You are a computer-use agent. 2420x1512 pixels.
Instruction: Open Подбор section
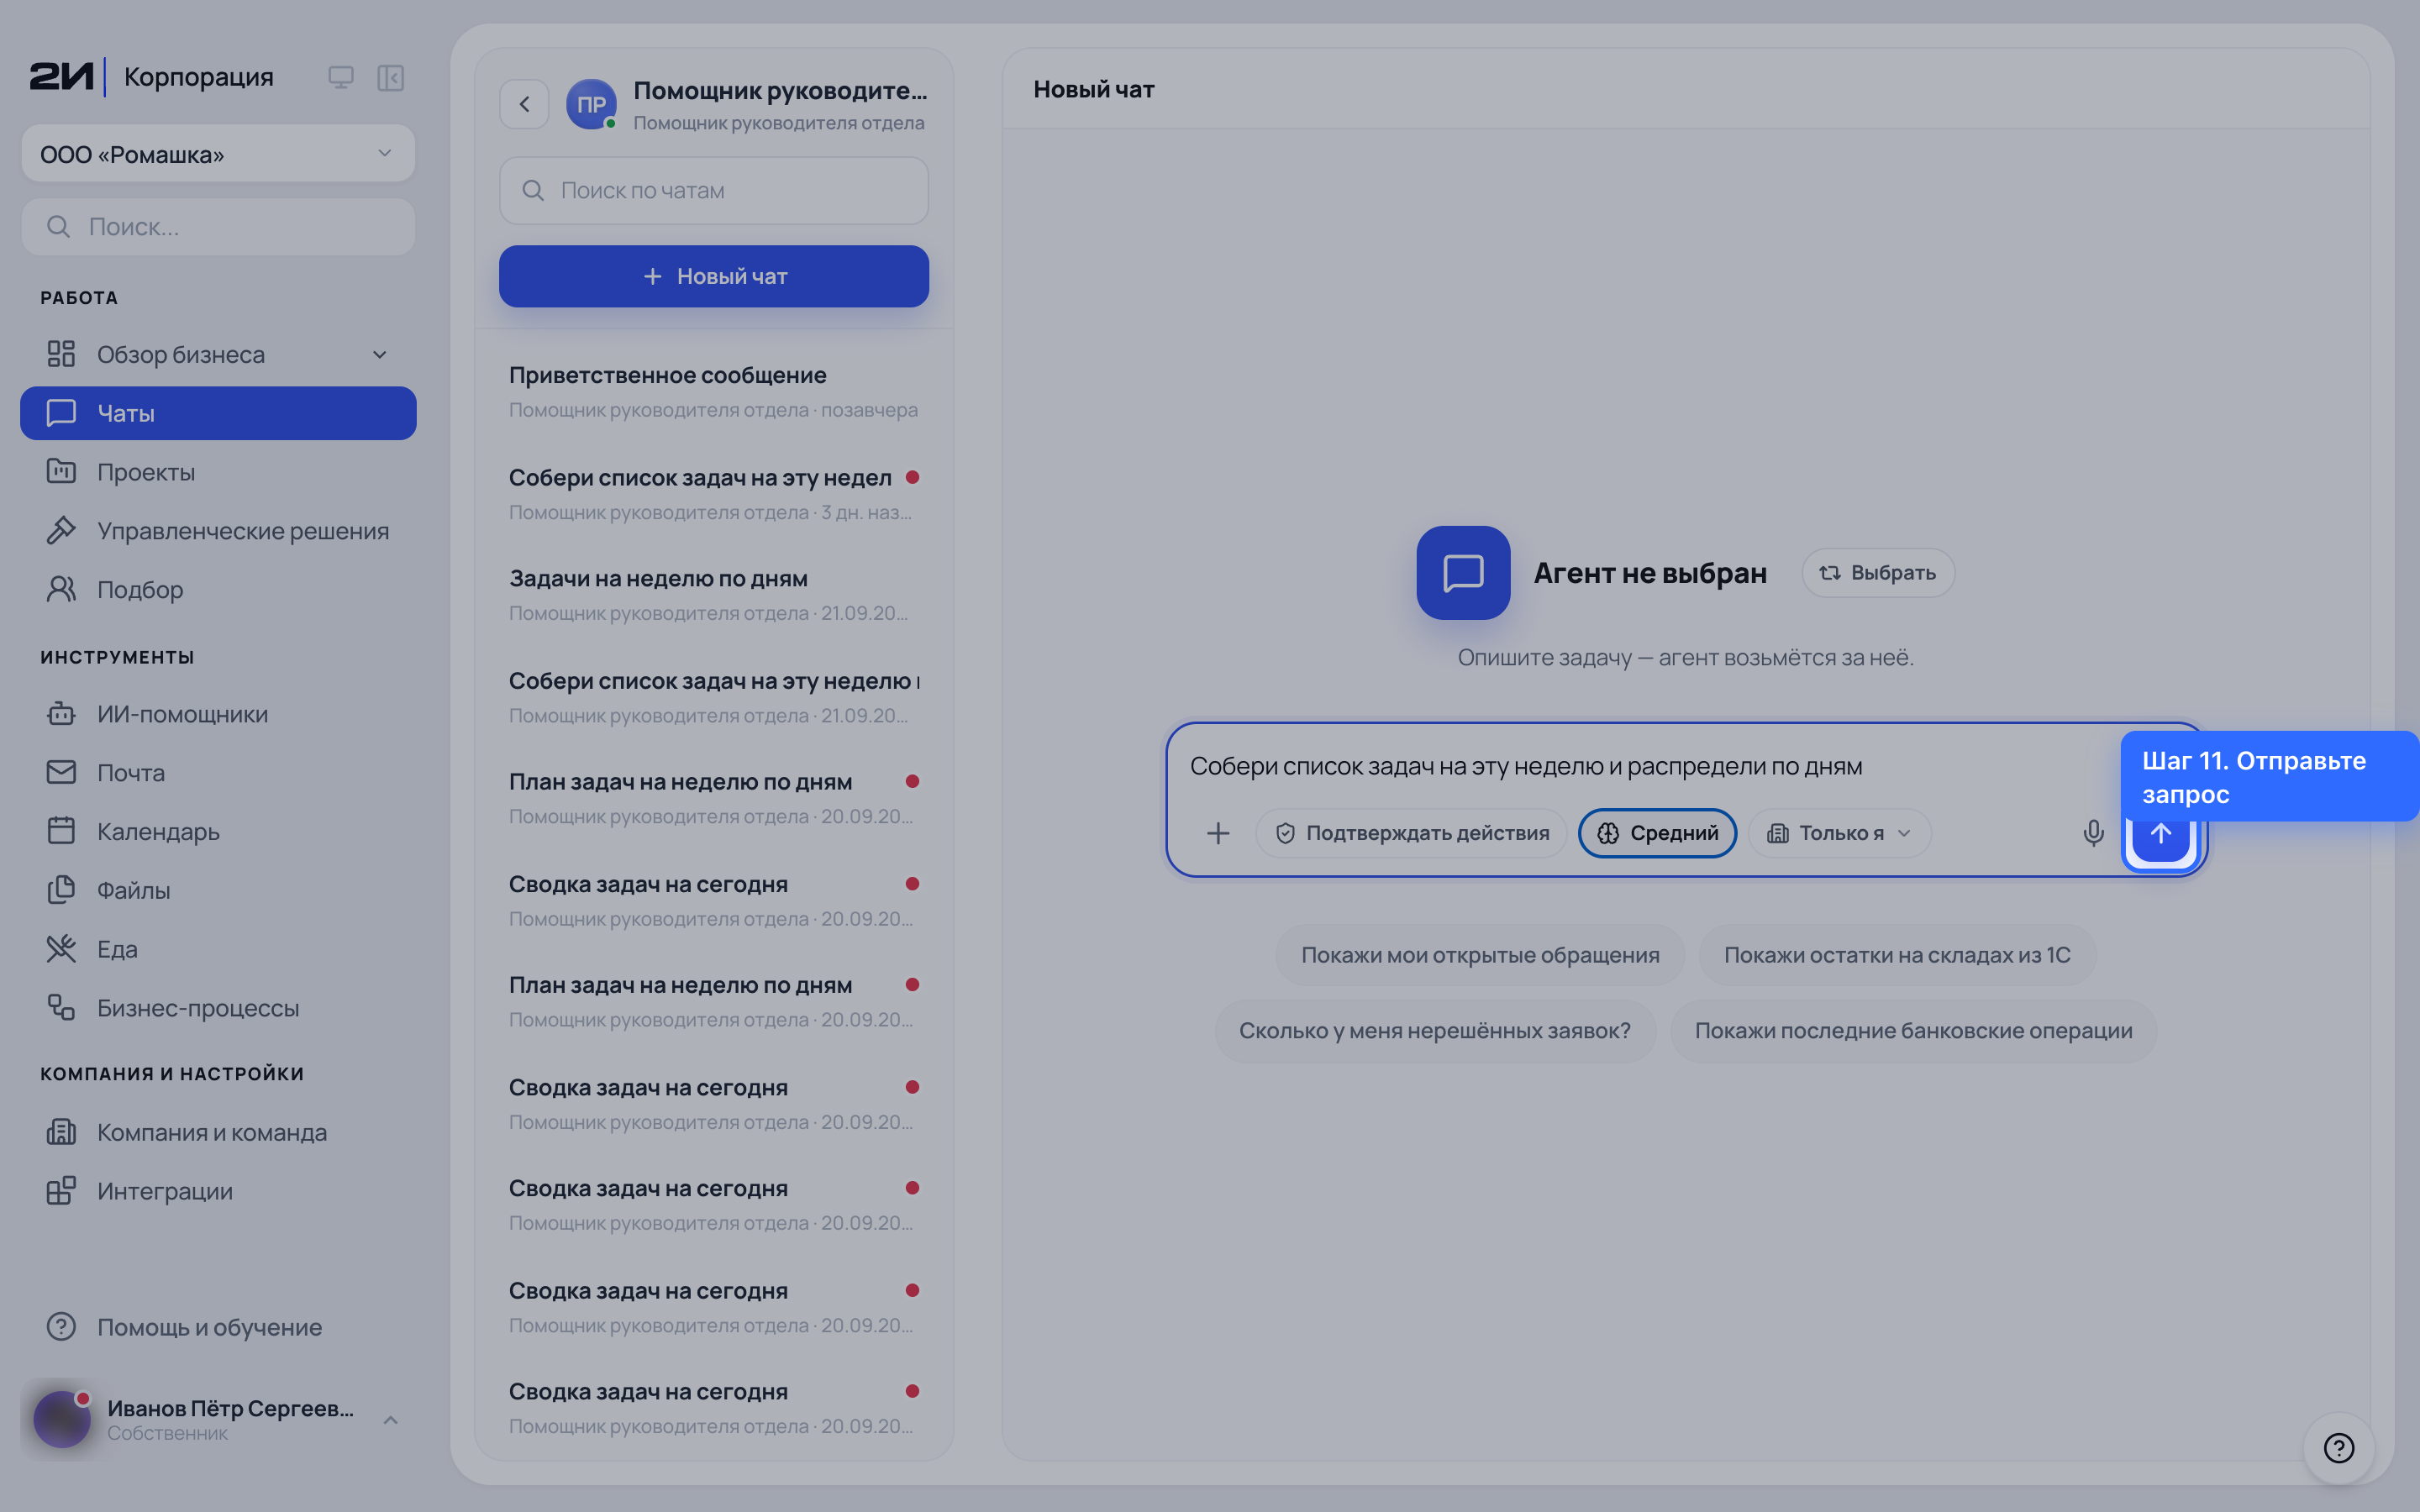coord(218,589)
